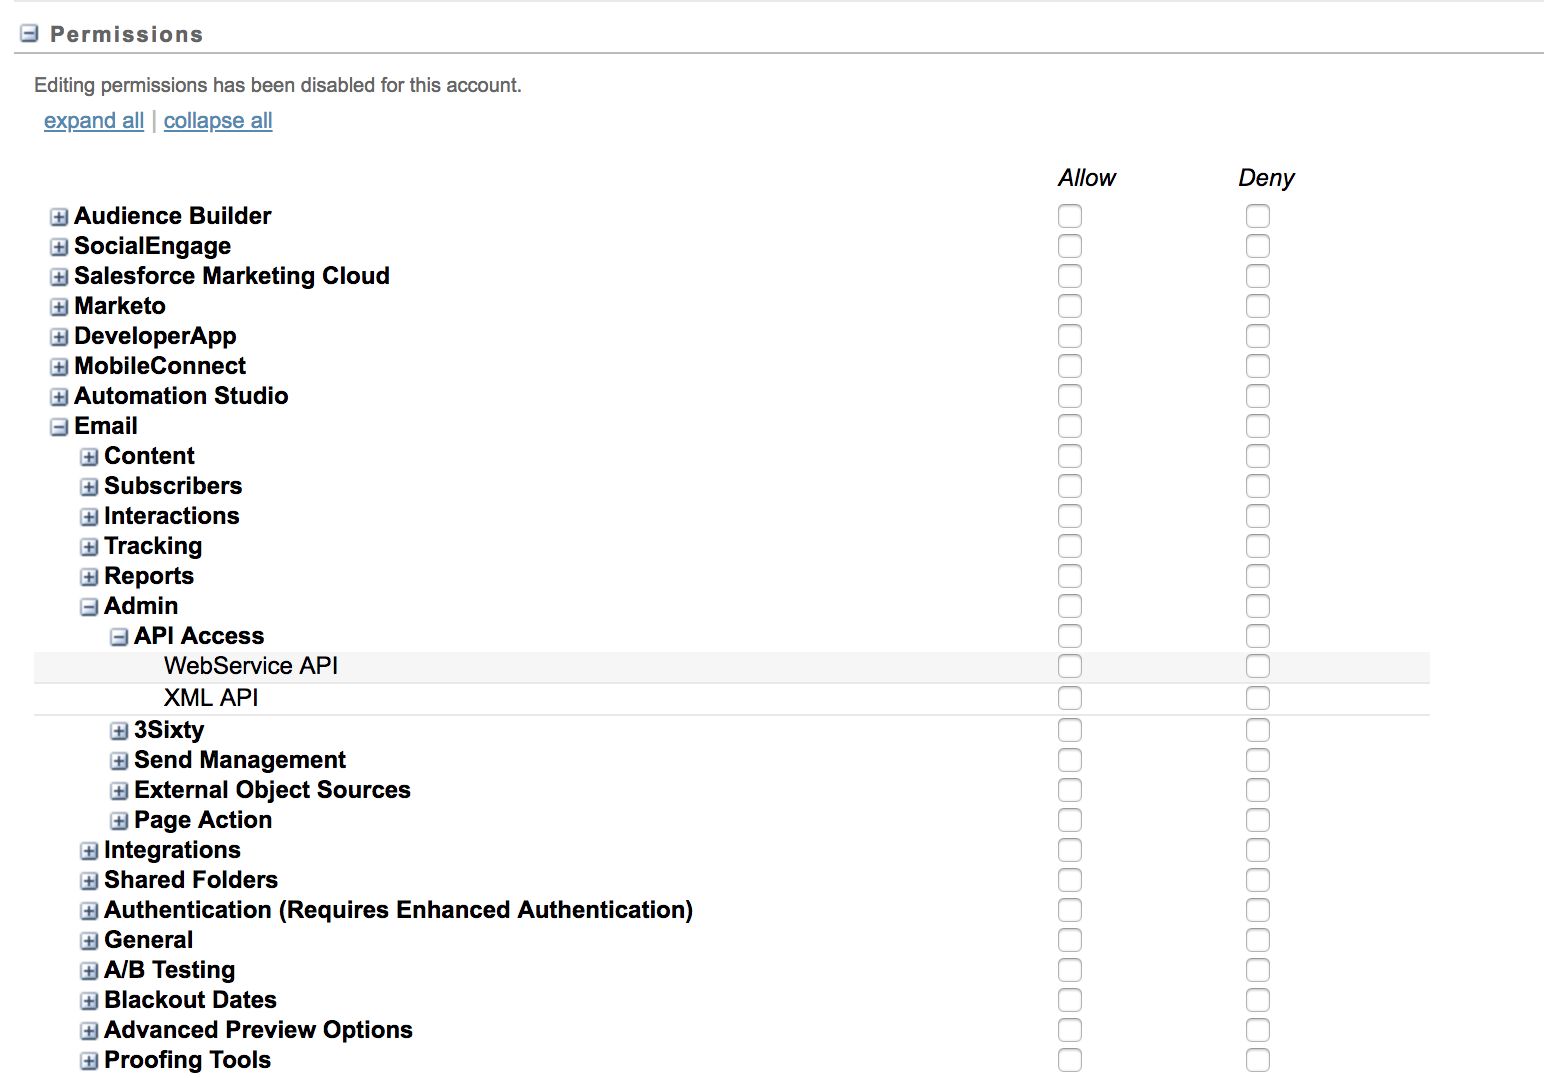Screen dimensions: 1544x1078
Task: Check Deny for Send Management
Action: 1258,760
